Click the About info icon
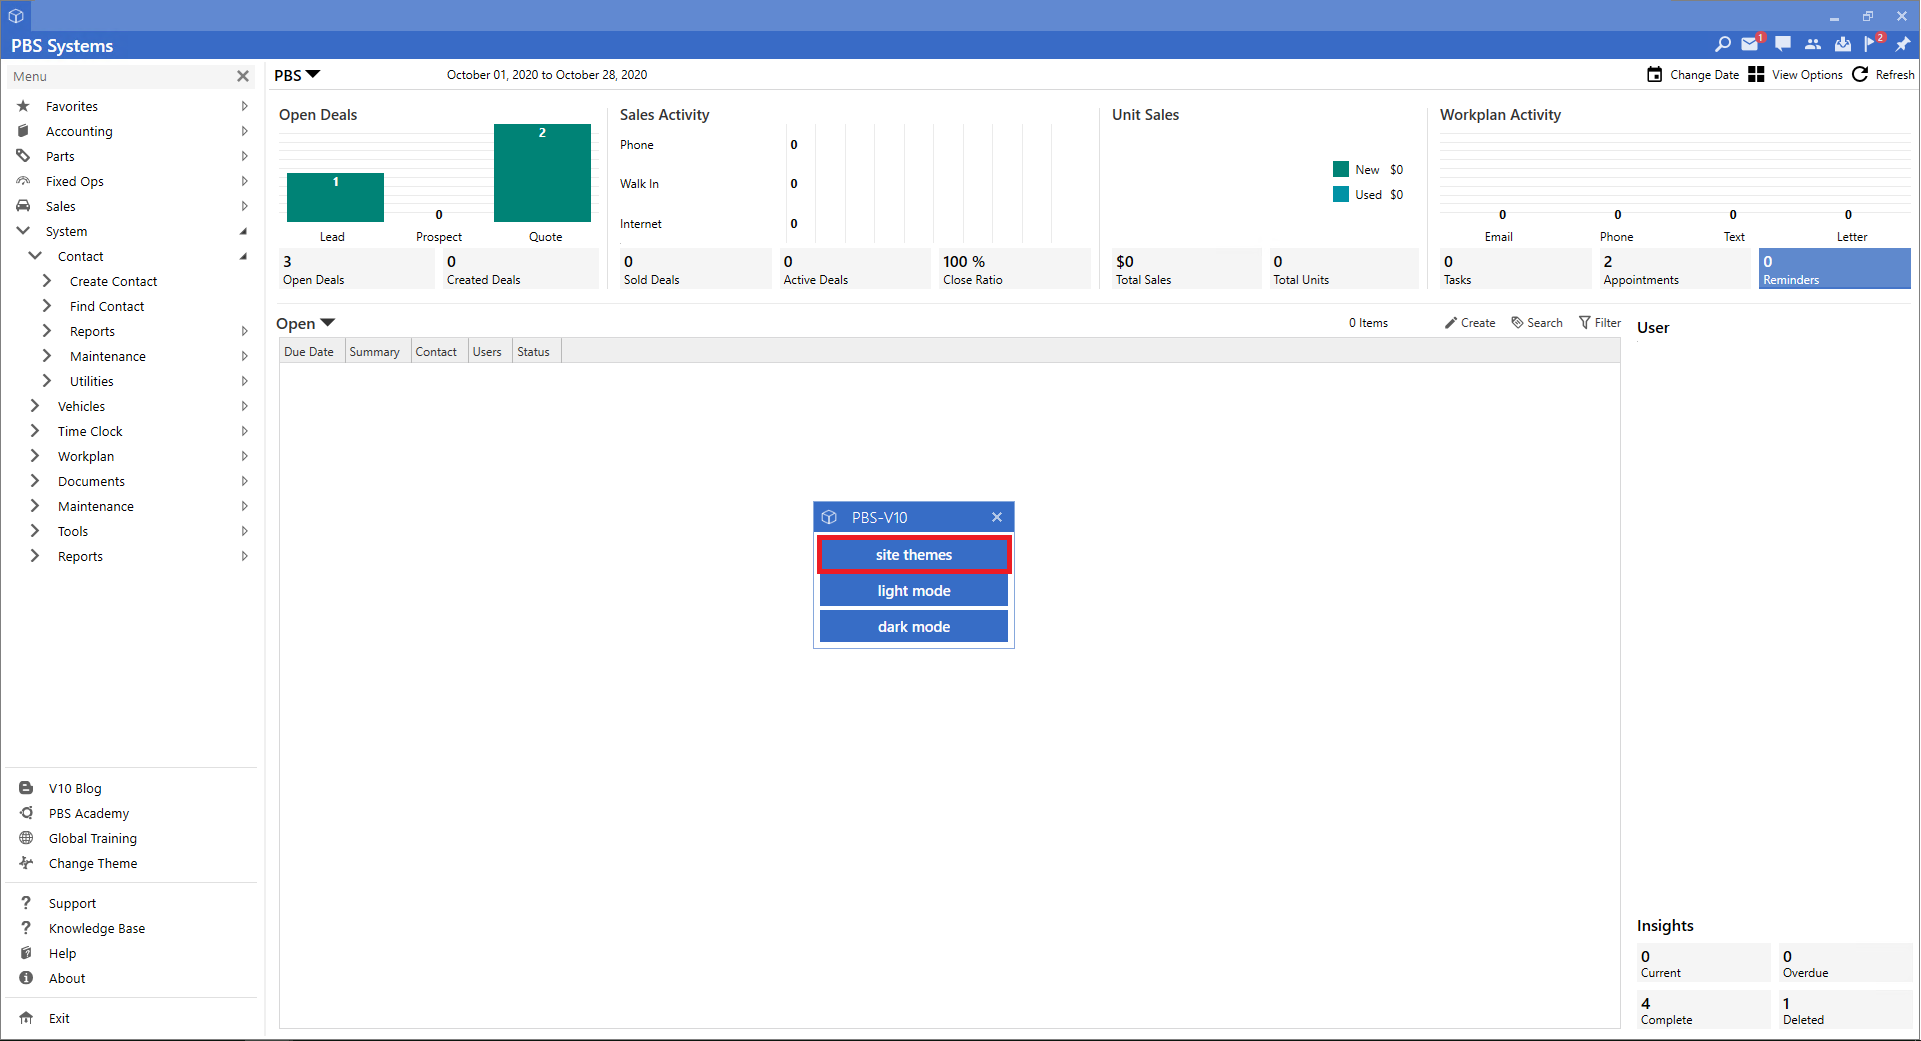The height and width of the screenshot is (1041, 1921). [x=26, y=978]
